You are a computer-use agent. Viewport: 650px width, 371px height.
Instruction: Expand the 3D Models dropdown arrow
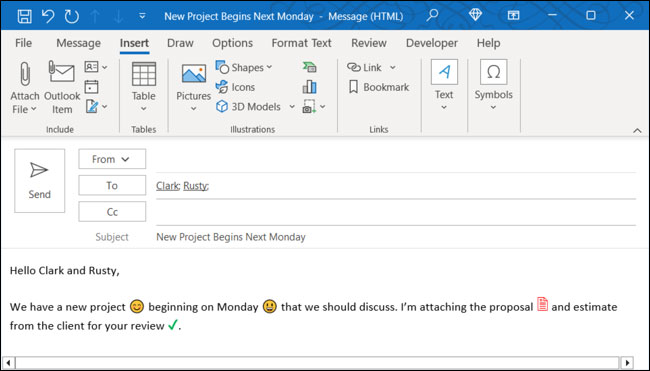point(292,107)
